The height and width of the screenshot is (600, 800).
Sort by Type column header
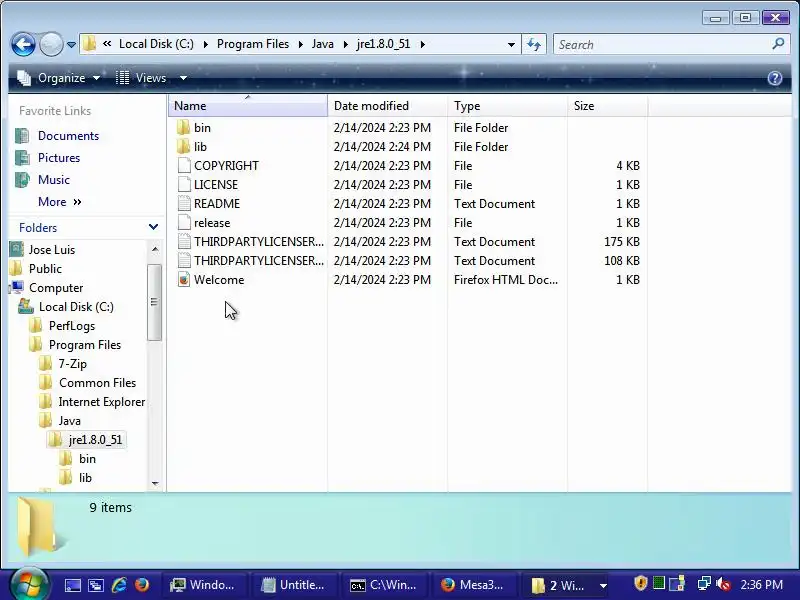tap(507, 106)
